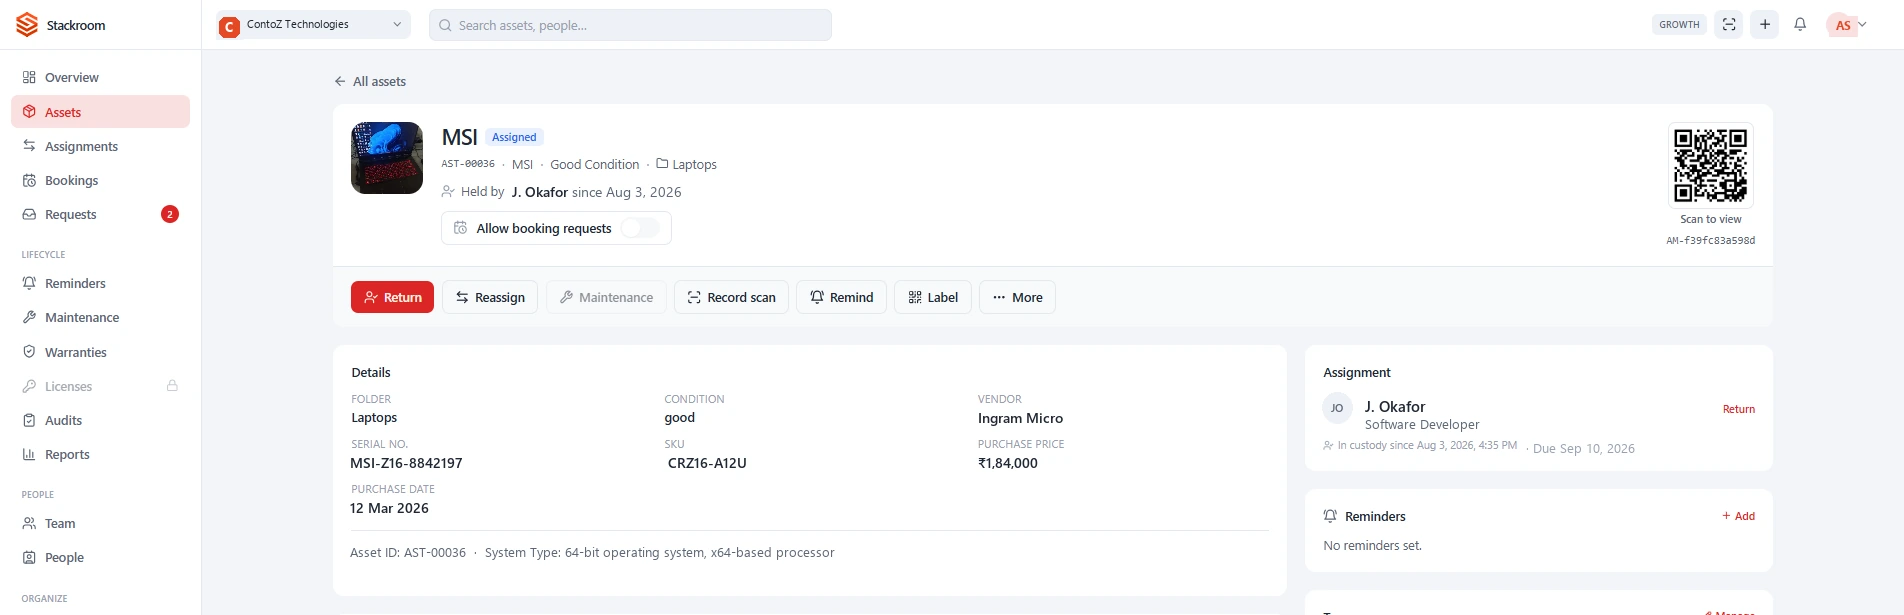1904x615 pixels.
Task: Open the More actions menu
Action: 1017,297
